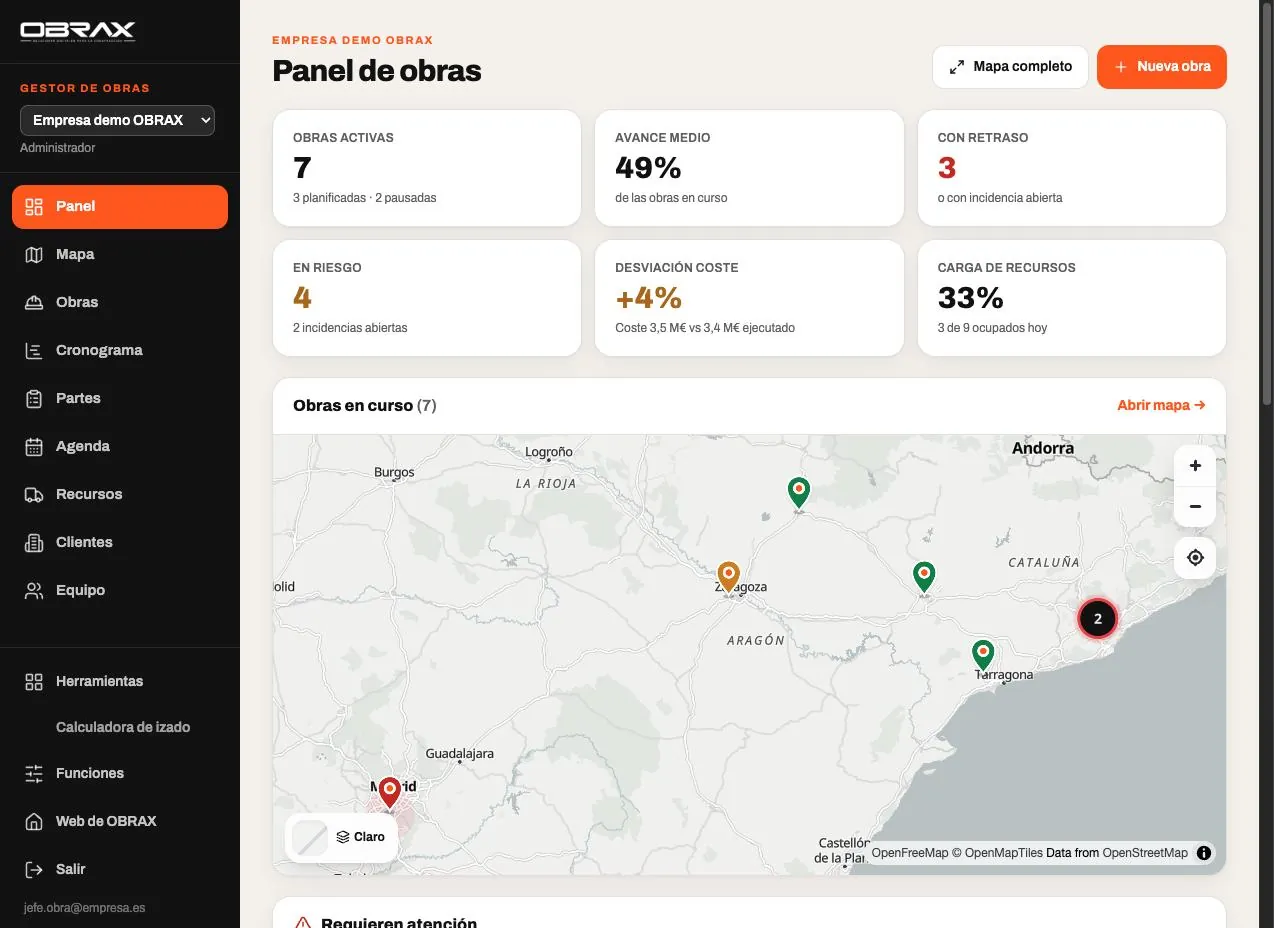
Task: Click the clipboard icon beside Partes
Action: [34, 399]
